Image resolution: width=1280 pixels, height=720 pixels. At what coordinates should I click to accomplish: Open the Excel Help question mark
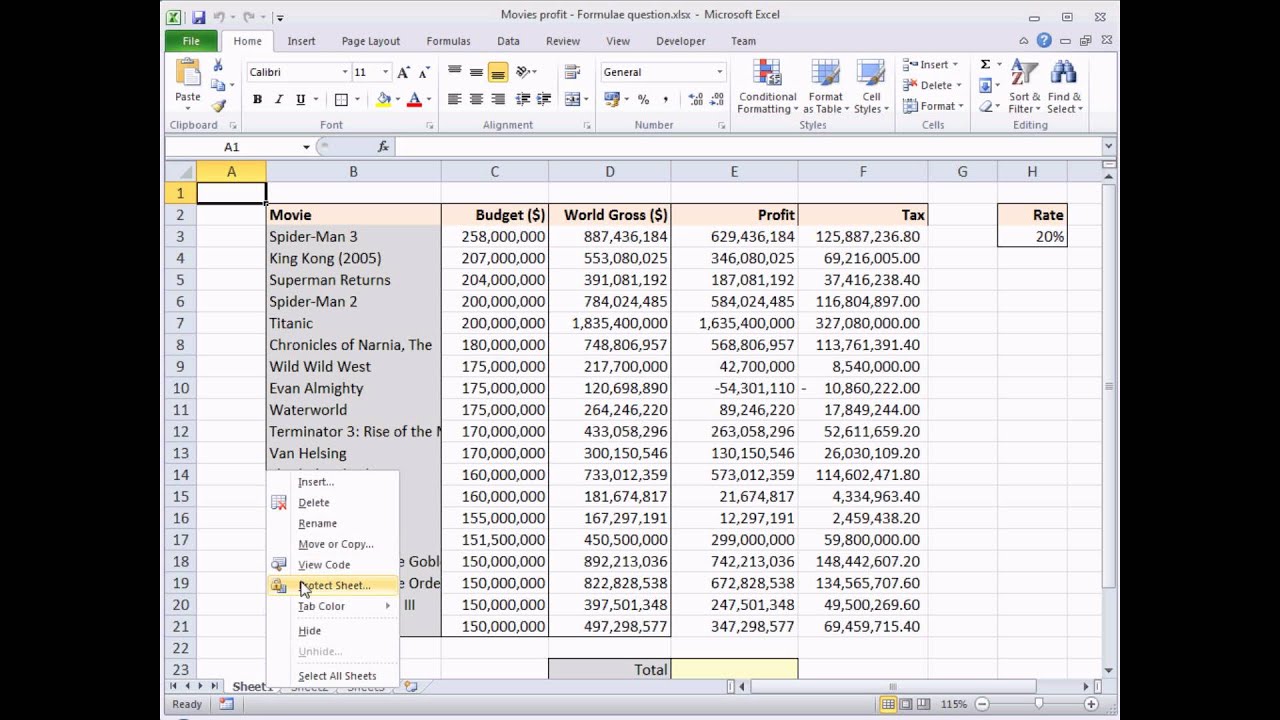coord(1044,41)
